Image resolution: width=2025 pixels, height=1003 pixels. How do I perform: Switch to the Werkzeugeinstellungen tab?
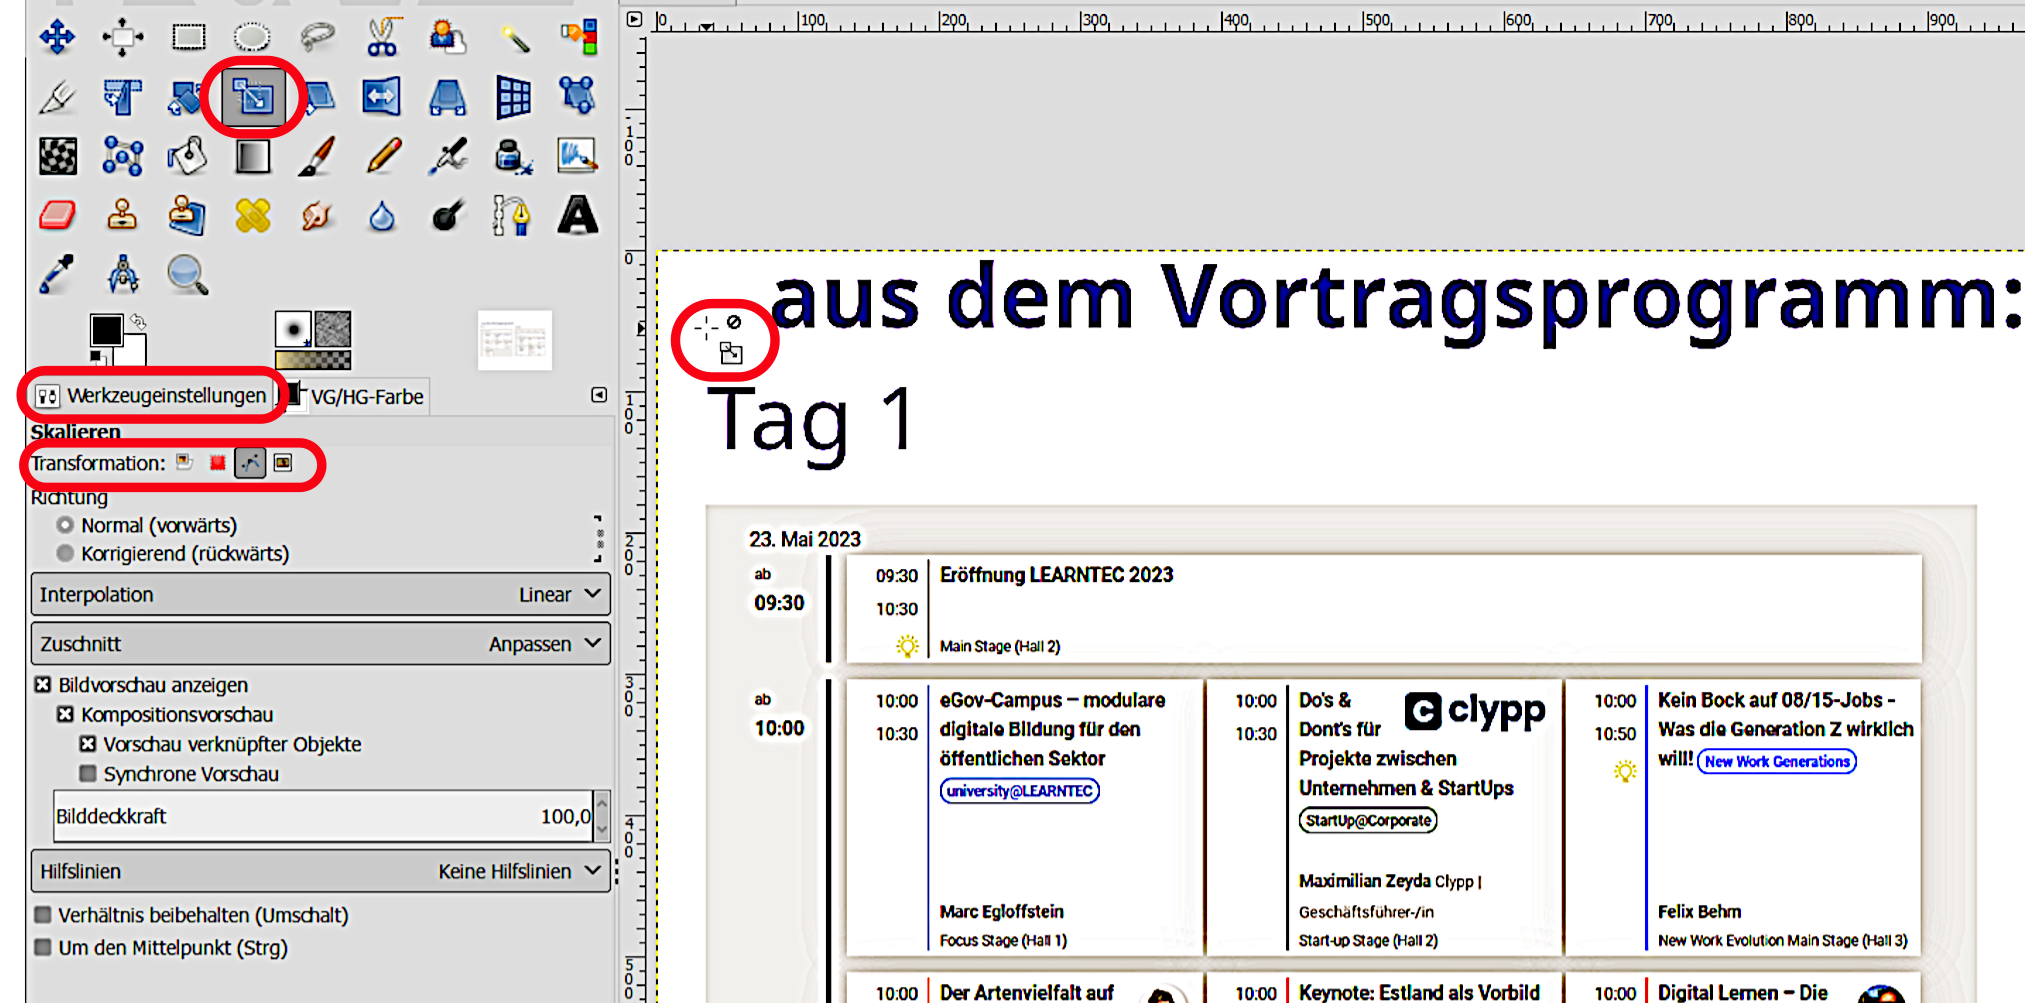[150, 395]
